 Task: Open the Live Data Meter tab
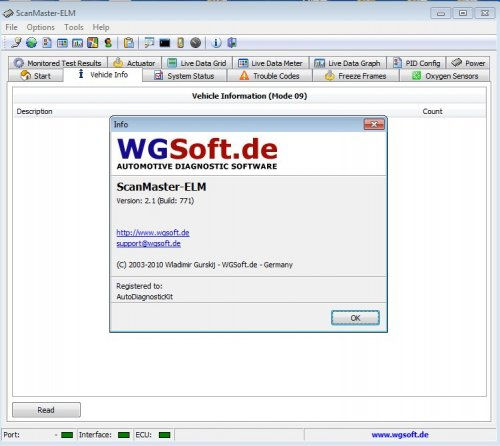click(x=271, y=63)
